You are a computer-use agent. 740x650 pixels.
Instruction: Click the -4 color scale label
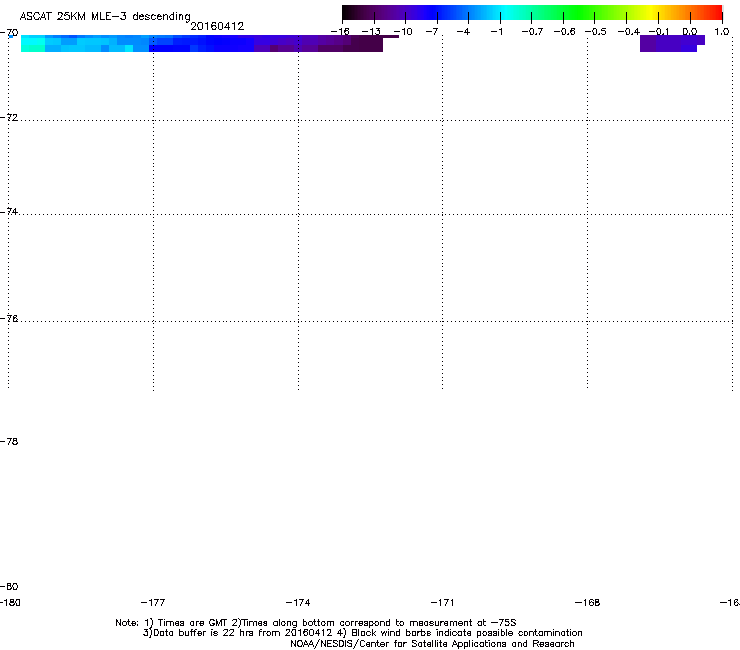click(x=463, y=32)
